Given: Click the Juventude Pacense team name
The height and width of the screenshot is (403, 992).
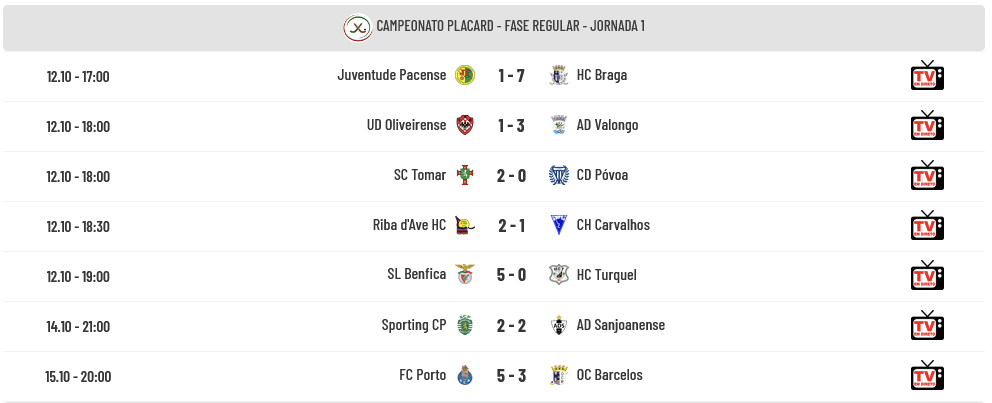Looking at the screenshot, I should 392,75.
